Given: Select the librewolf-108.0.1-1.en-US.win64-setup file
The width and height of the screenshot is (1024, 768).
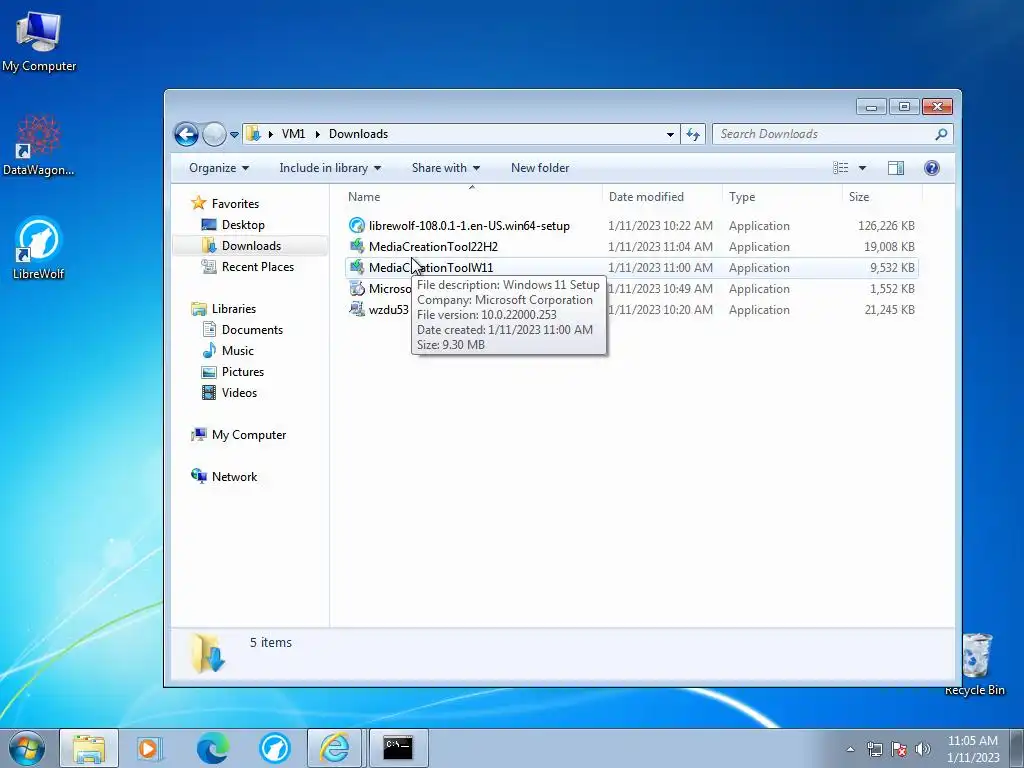Looking at the screenshot, I should [x=469, y=226].
